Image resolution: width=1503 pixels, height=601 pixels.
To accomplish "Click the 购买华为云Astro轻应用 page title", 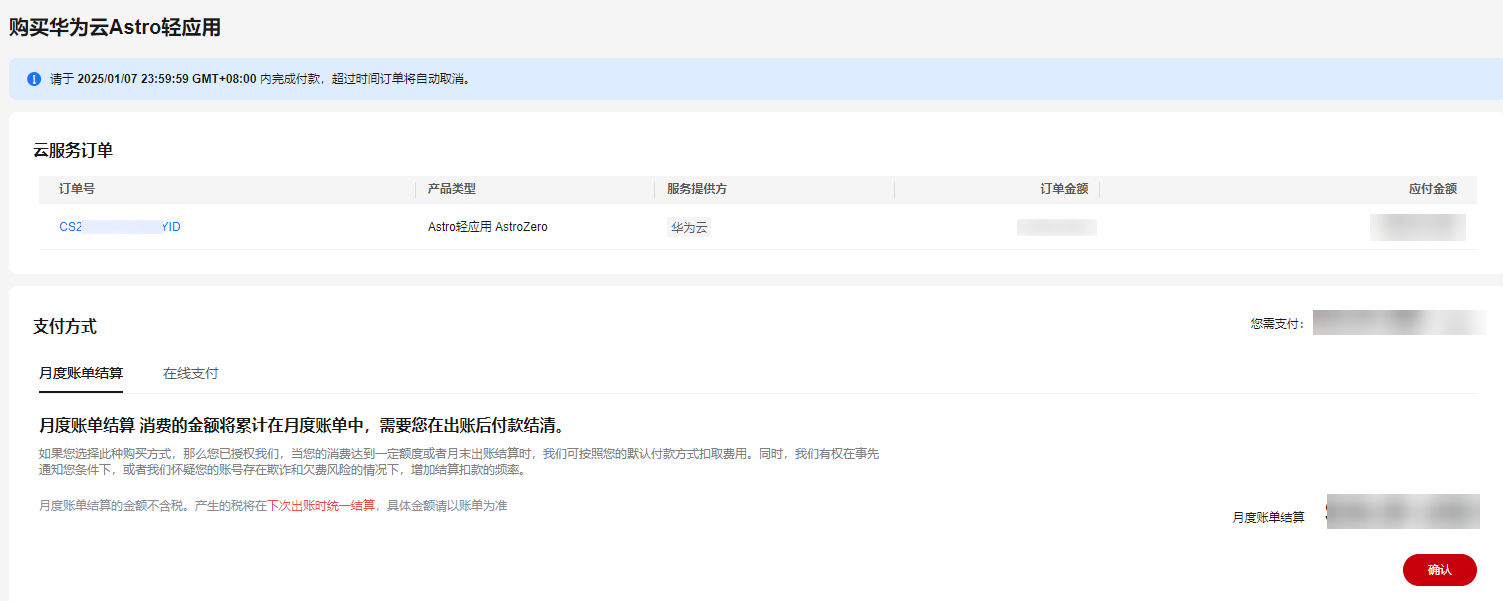I will 115,28.
